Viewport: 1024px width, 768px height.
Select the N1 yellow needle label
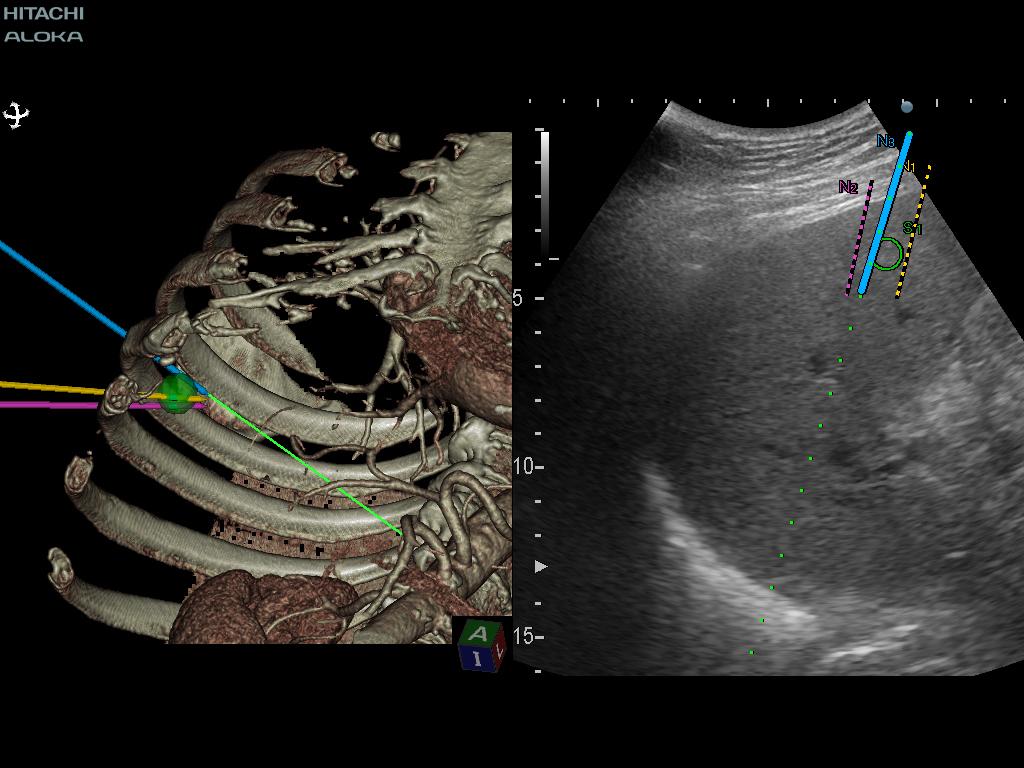[x=910, y=167]
